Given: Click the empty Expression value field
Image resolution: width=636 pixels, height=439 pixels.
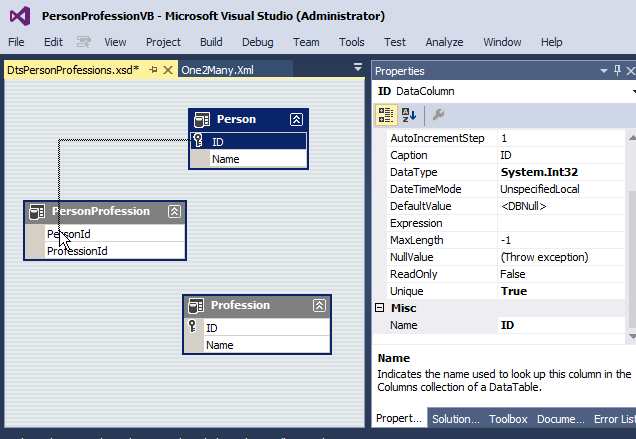Looking at the screenshot, I should point(561,223).
